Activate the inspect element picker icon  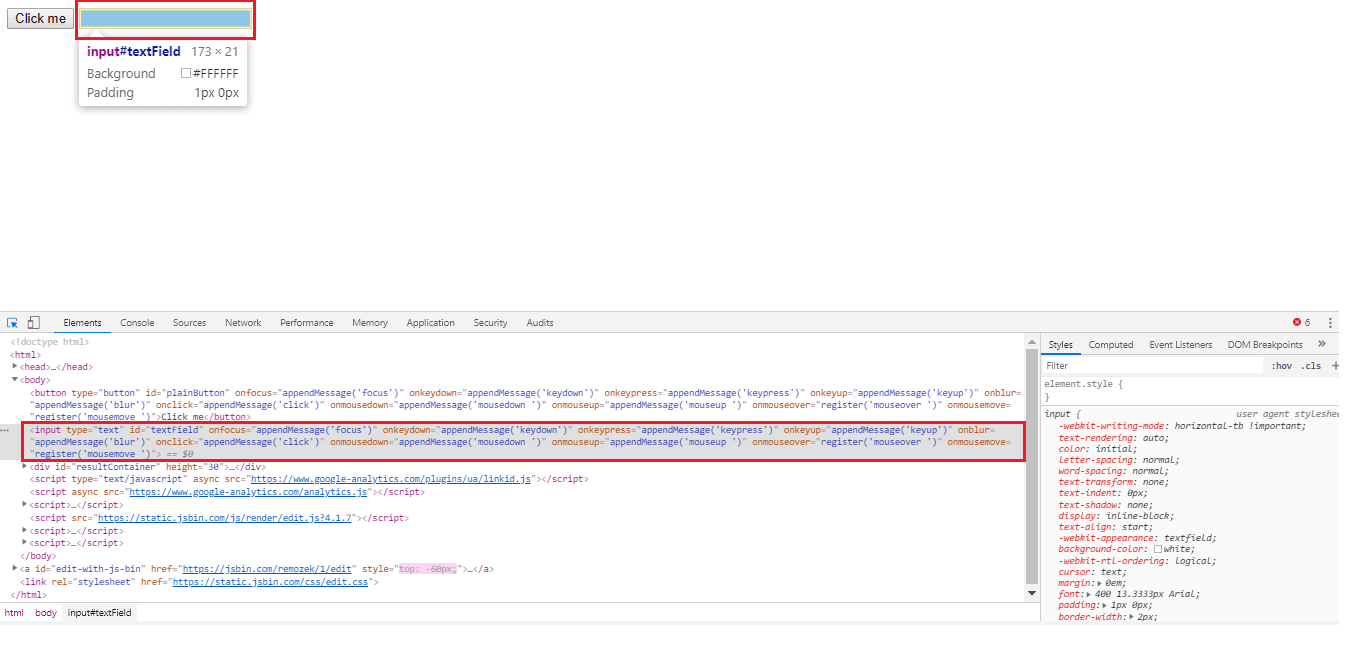pos(13,323)
